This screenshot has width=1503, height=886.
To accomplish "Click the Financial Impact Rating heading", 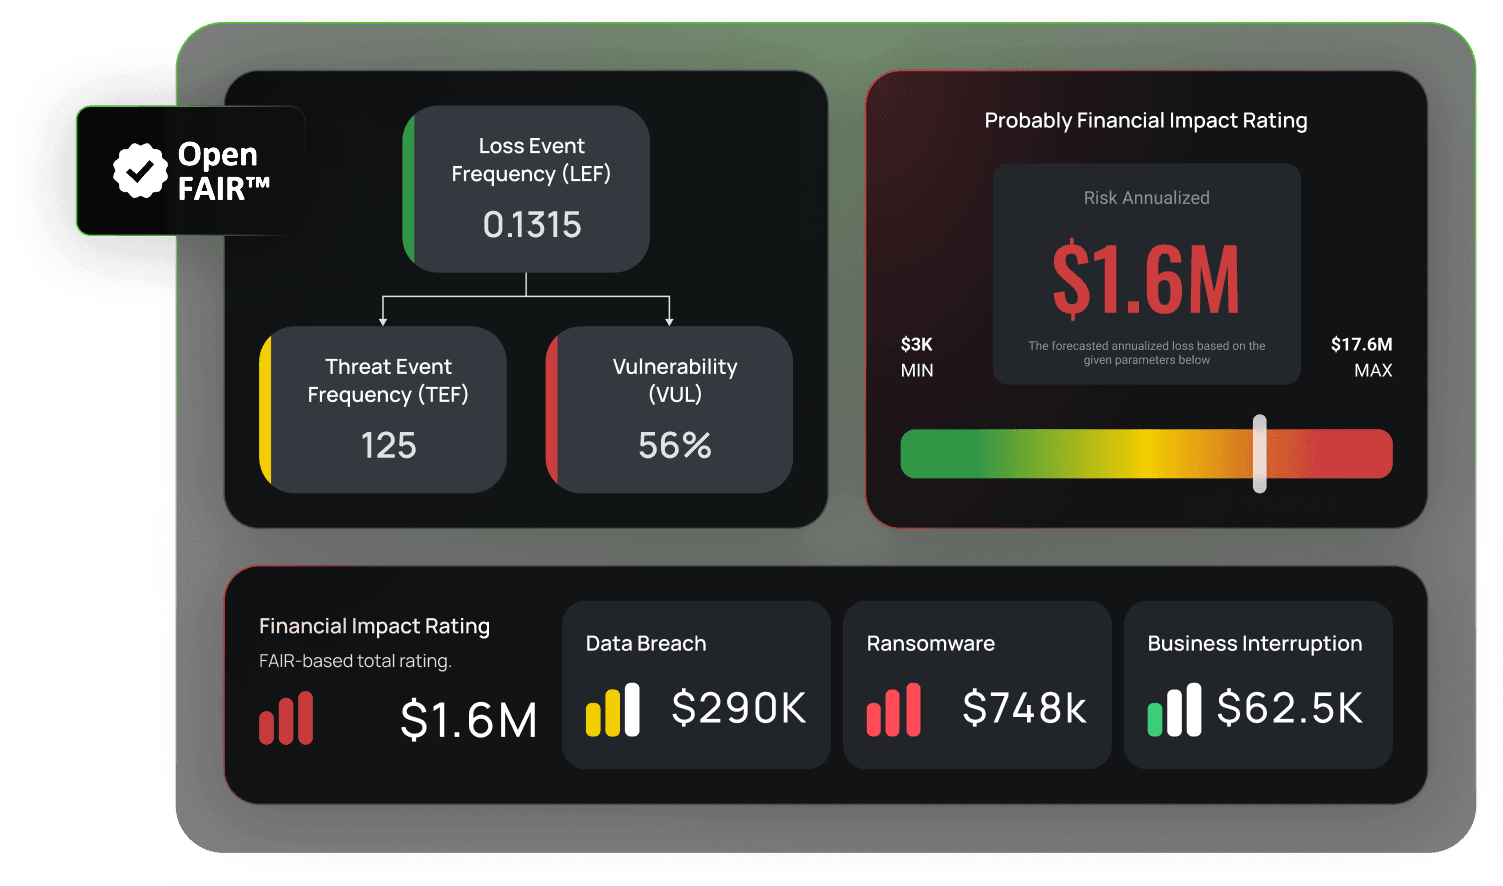I will [374, 626].
